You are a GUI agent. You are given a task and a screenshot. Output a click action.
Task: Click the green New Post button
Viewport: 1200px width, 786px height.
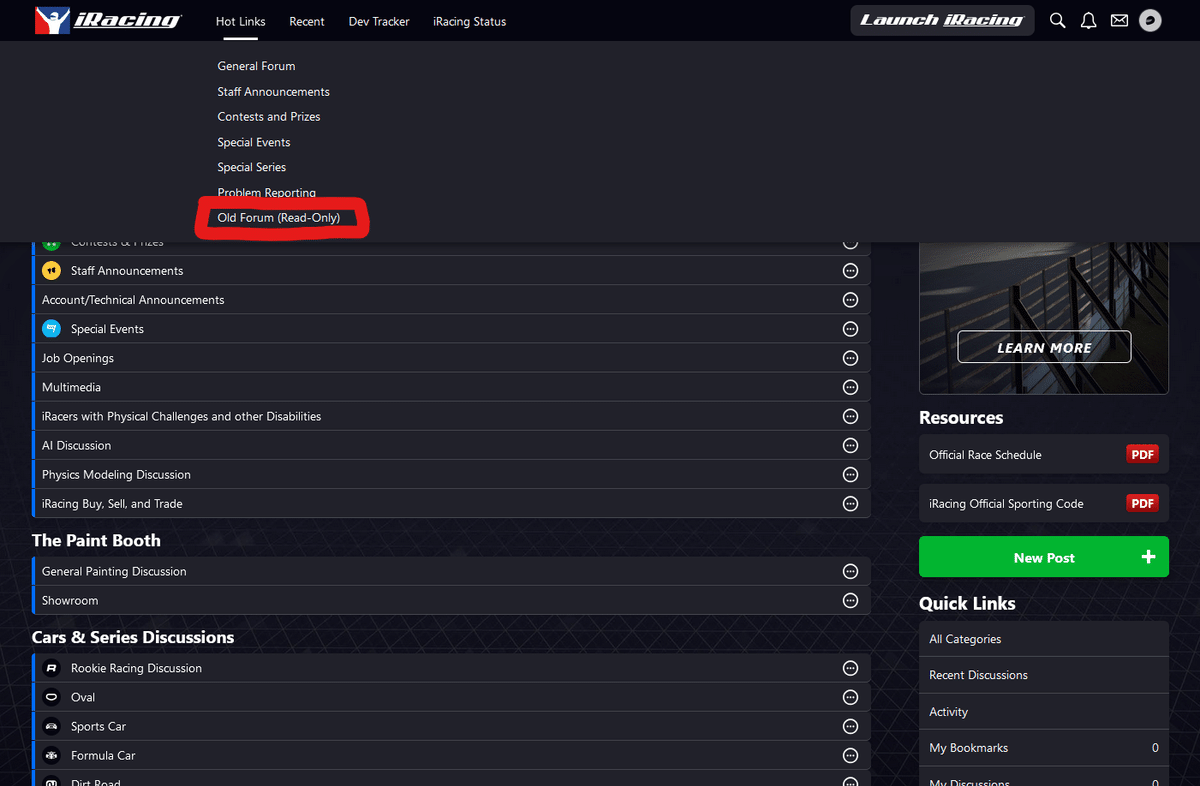tap(1044, 557)
